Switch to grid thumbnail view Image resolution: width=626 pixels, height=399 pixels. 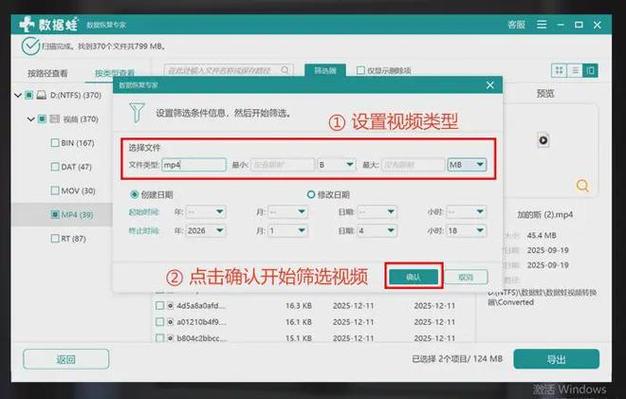click(559, 71)
